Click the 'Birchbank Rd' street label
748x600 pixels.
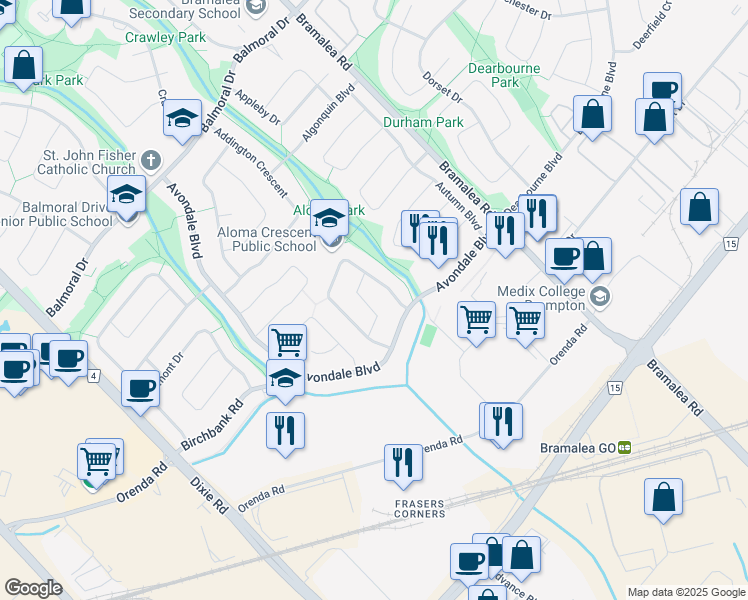tap(212, 425)
